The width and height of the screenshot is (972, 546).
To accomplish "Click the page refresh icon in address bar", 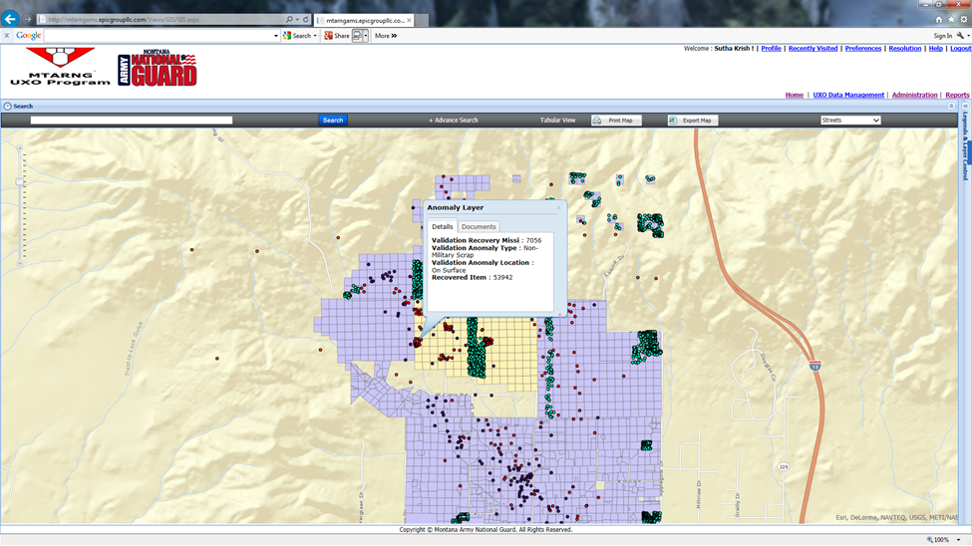I will pos(305,19).
